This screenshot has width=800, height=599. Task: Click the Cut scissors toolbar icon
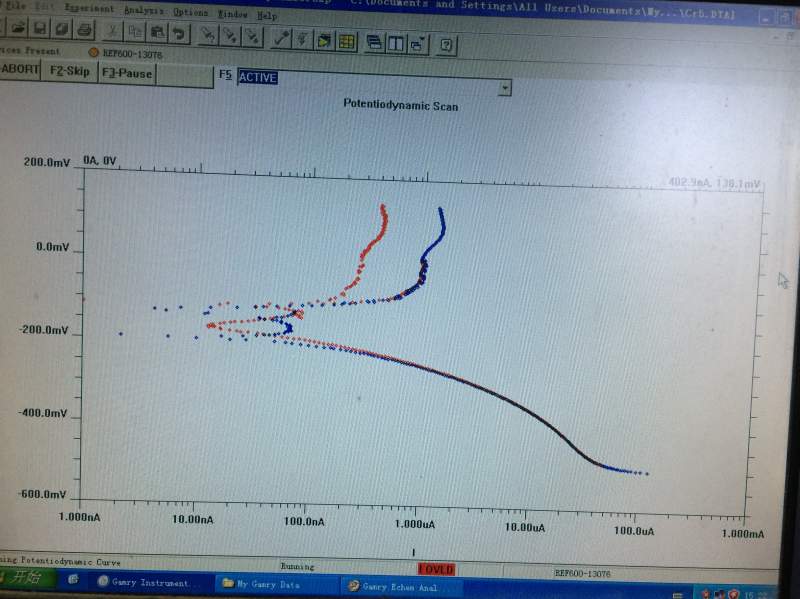pyautogui.click(x=112, y=32)
